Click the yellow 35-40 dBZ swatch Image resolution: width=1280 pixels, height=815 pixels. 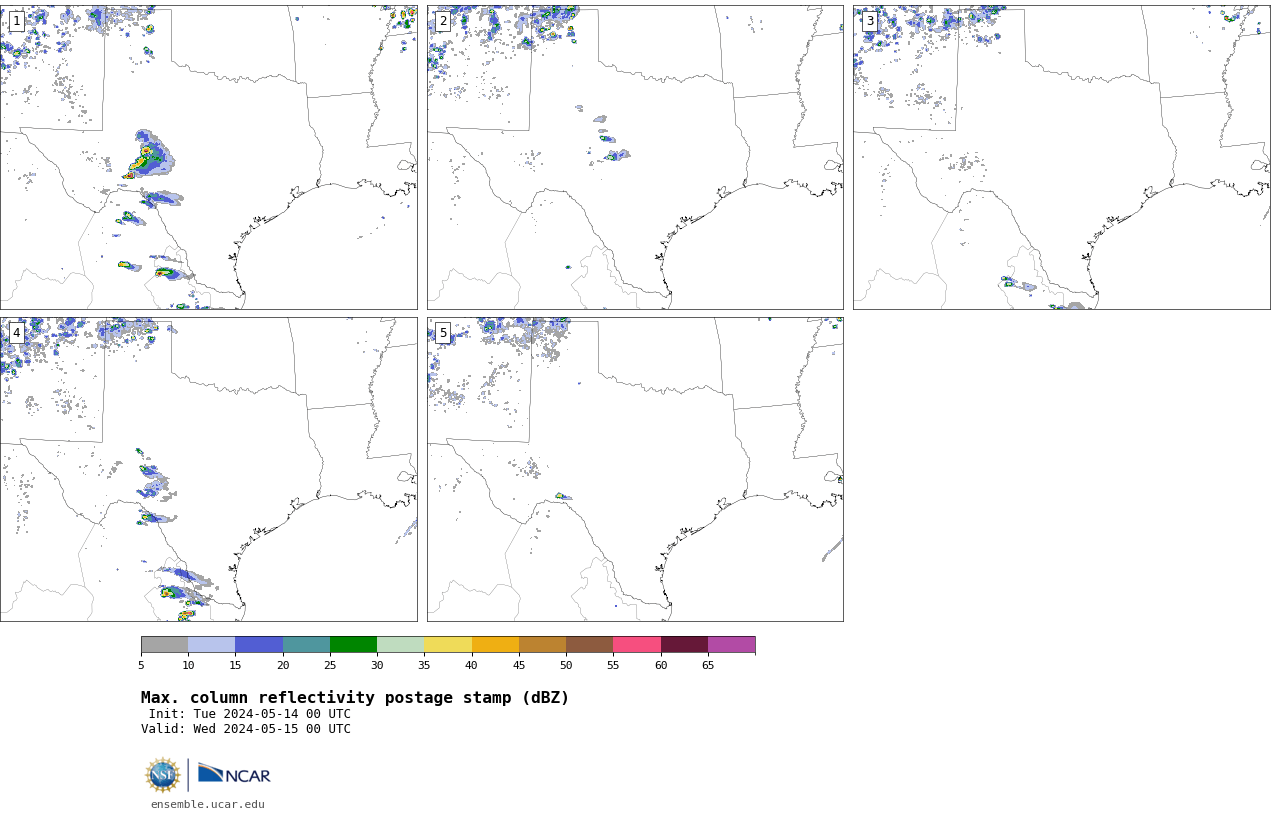448,644
